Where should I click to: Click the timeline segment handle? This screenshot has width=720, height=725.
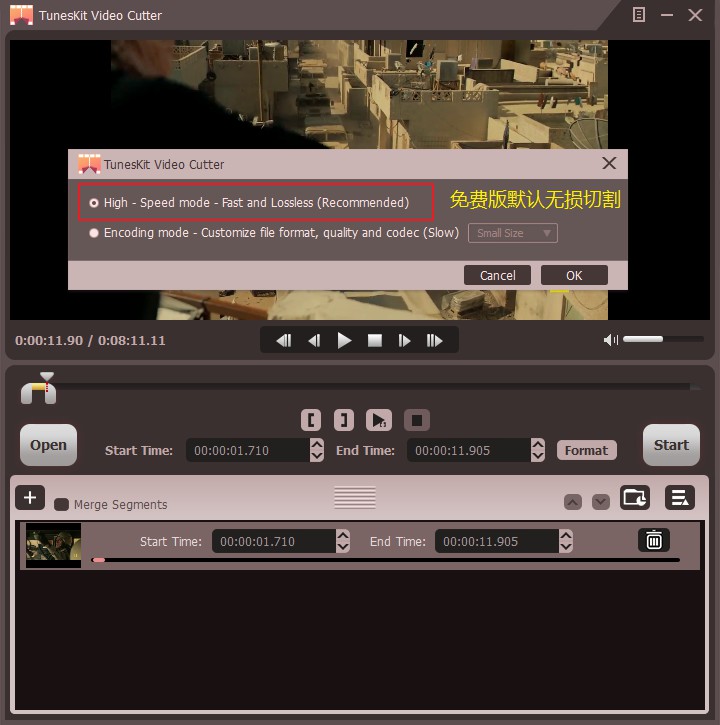click(x=38, y=393)
